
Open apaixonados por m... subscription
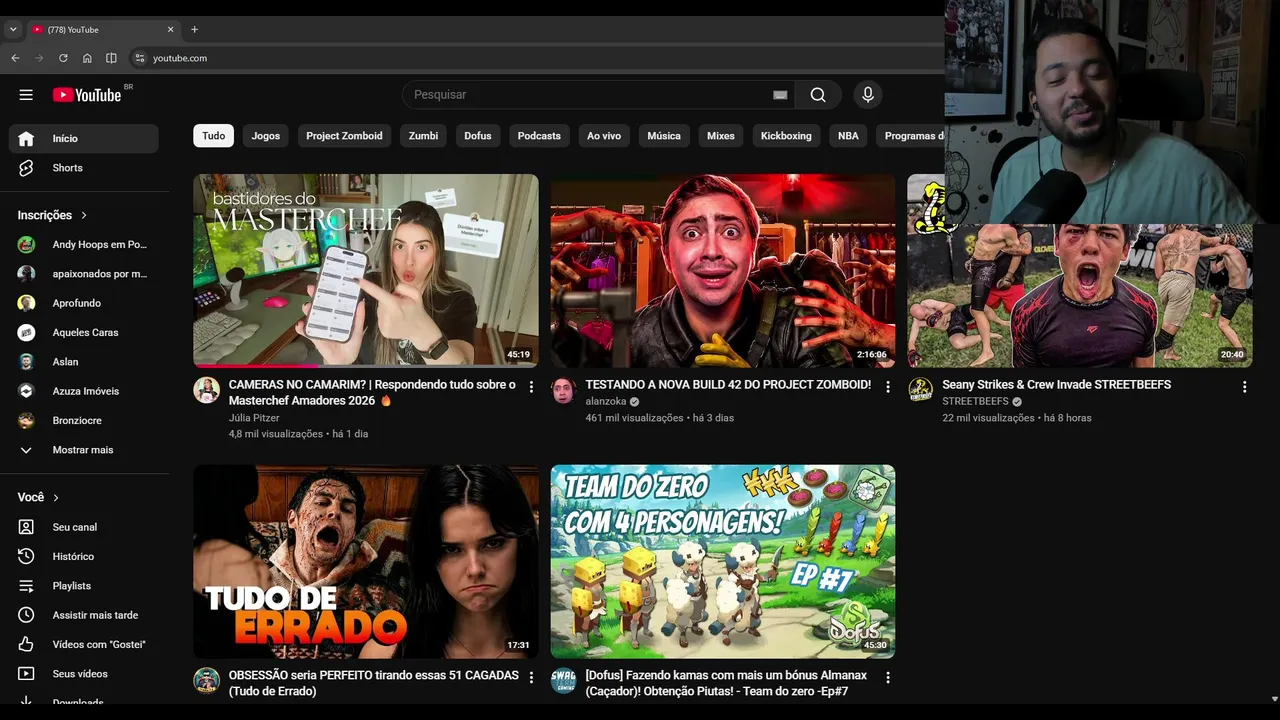pos(84,274)
